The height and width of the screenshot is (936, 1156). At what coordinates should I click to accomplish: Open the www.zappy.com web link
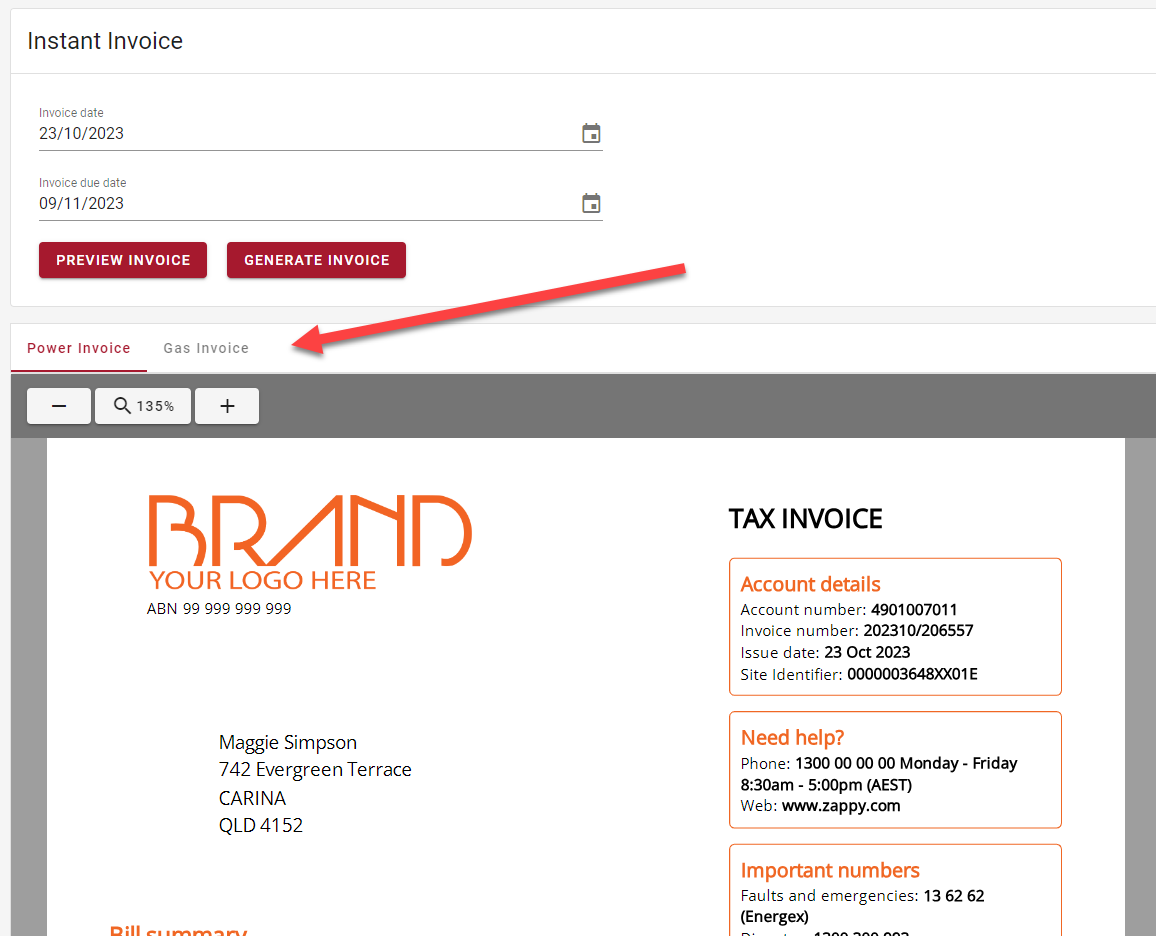[841, 806]
